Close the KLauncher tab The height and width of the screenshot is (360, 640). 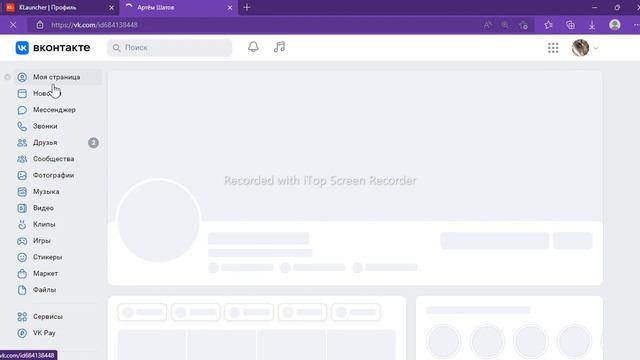pos(111,7)
